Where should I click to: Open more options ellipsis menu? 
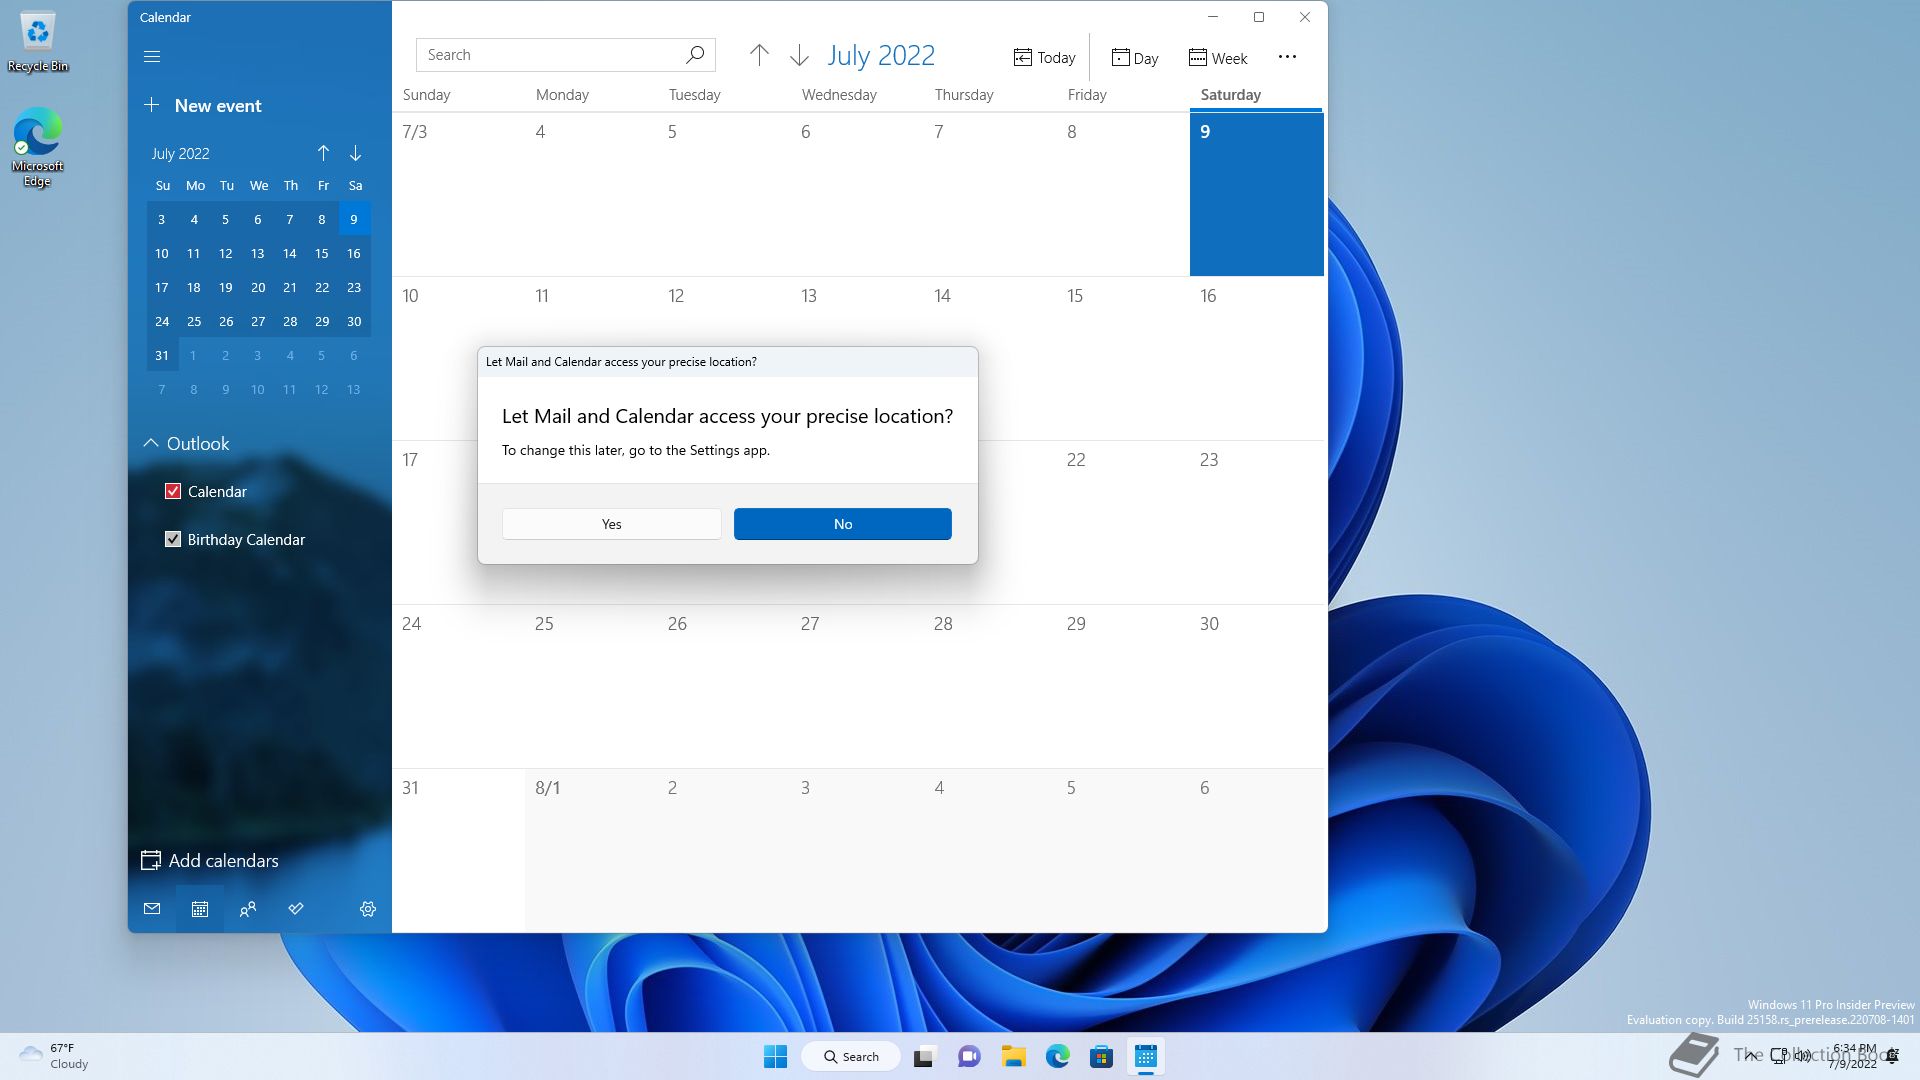coord(1287,57)
